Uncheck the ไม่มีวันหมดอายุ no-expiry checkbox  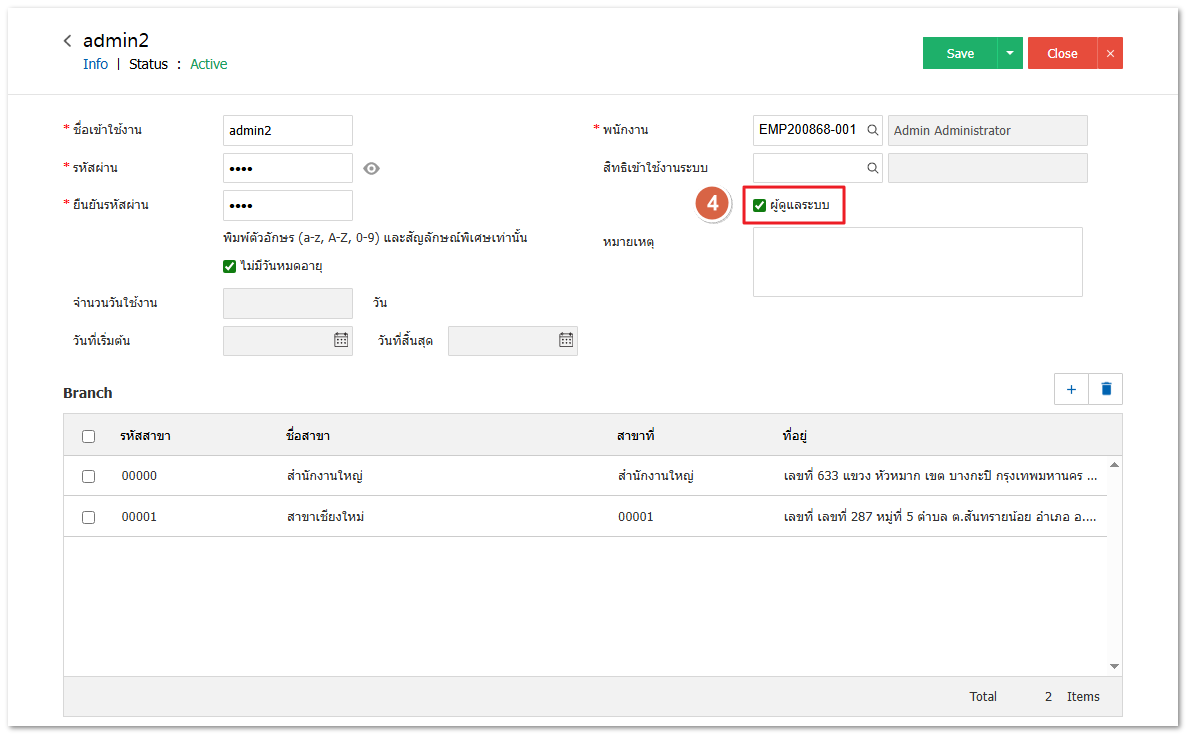[230, 266]
